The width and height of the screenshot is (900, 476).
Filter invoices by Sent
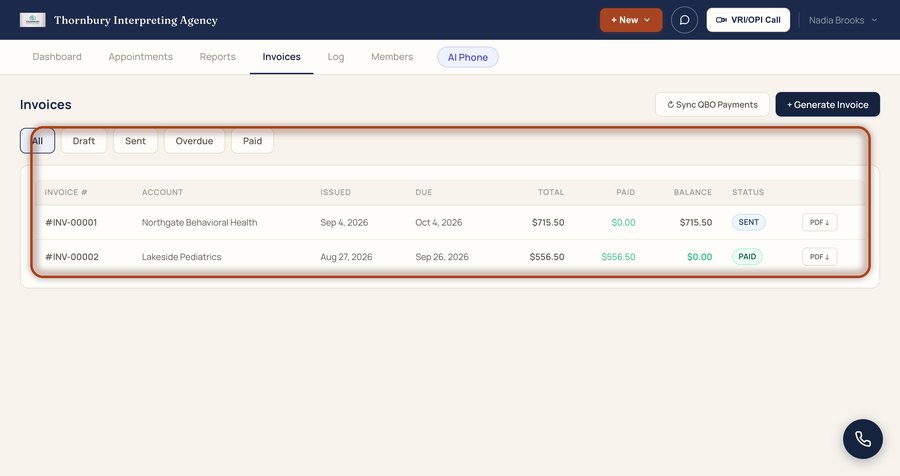pos(135,141)
